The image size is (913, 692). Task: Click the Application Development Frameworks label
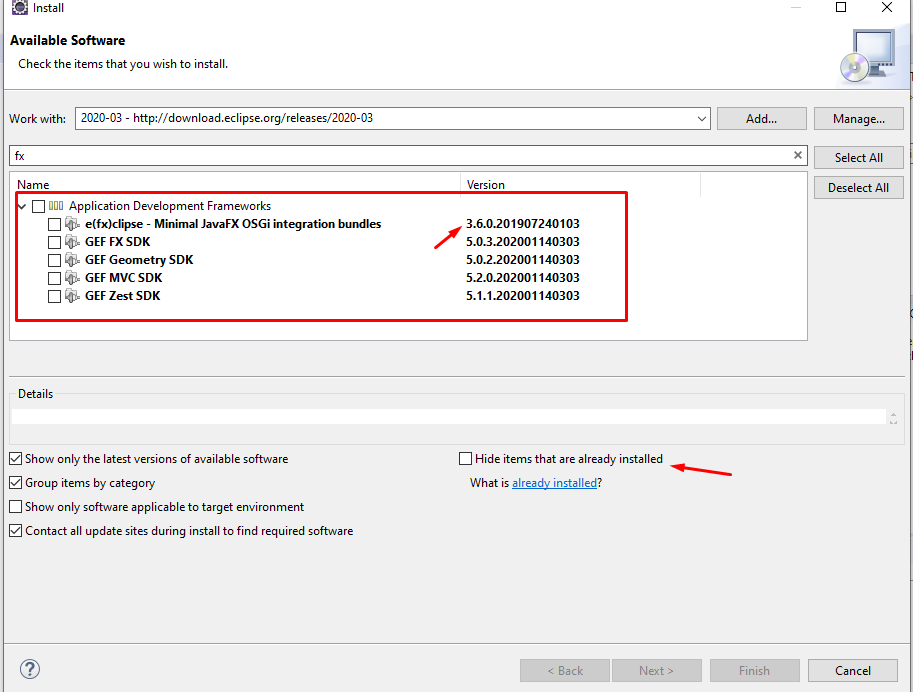click(x=170, y=206)
